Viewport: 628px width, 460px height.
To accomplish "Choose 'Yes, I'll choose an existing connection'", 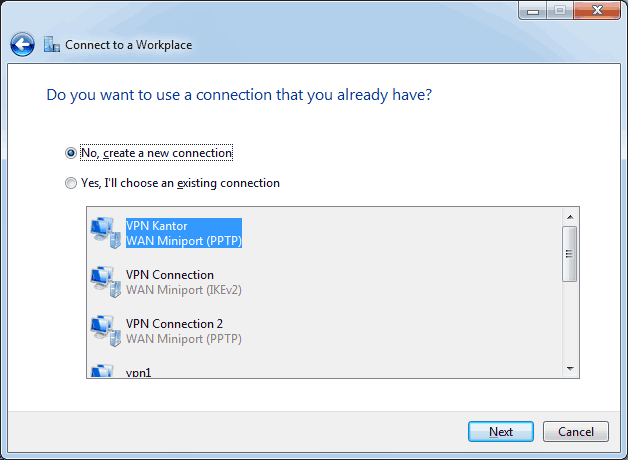I will tap(71, 183).
